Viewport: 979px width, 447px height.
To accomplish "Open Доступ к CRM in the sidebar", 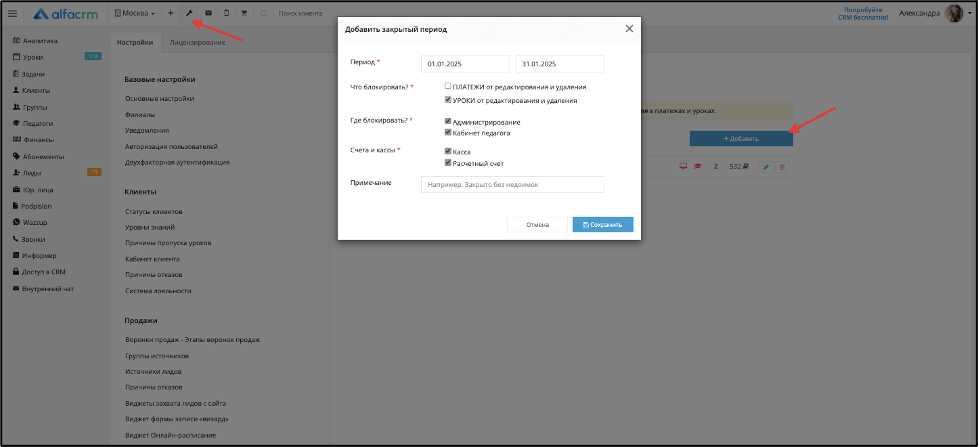I will click(44, 272).
